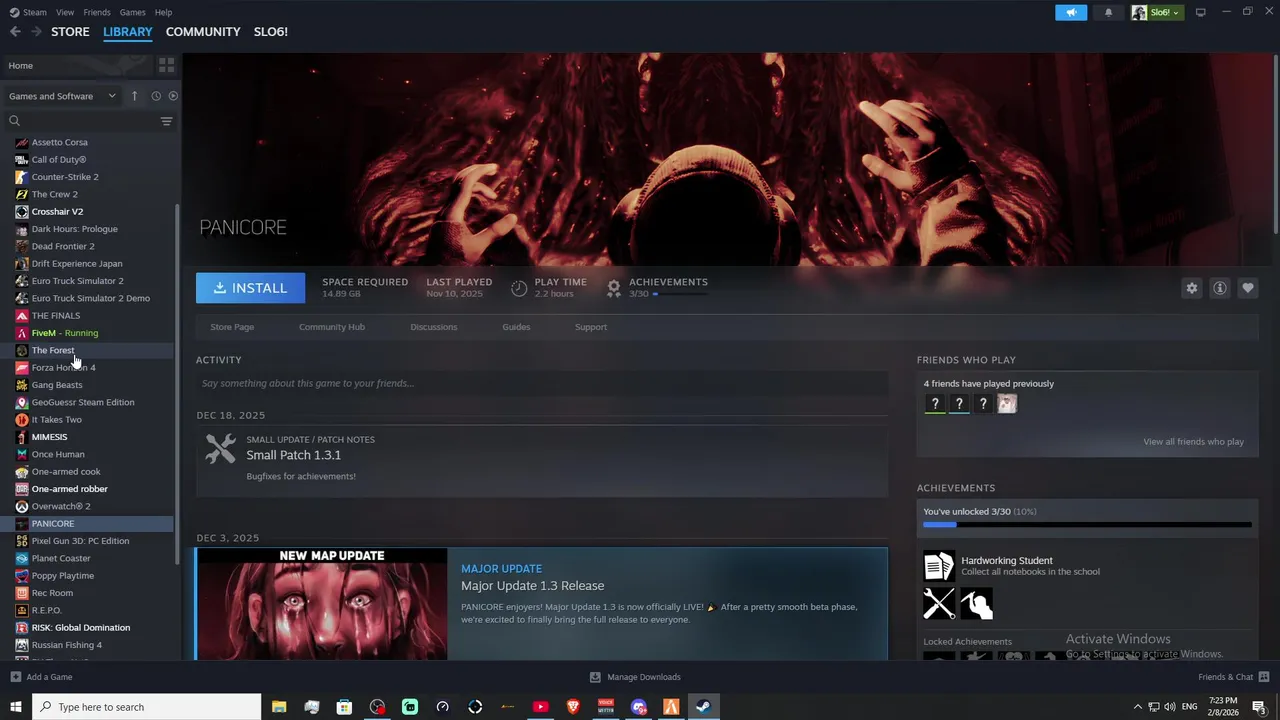
Task: Open advanced filter options in search bar
Action: (x=166, y=121)
